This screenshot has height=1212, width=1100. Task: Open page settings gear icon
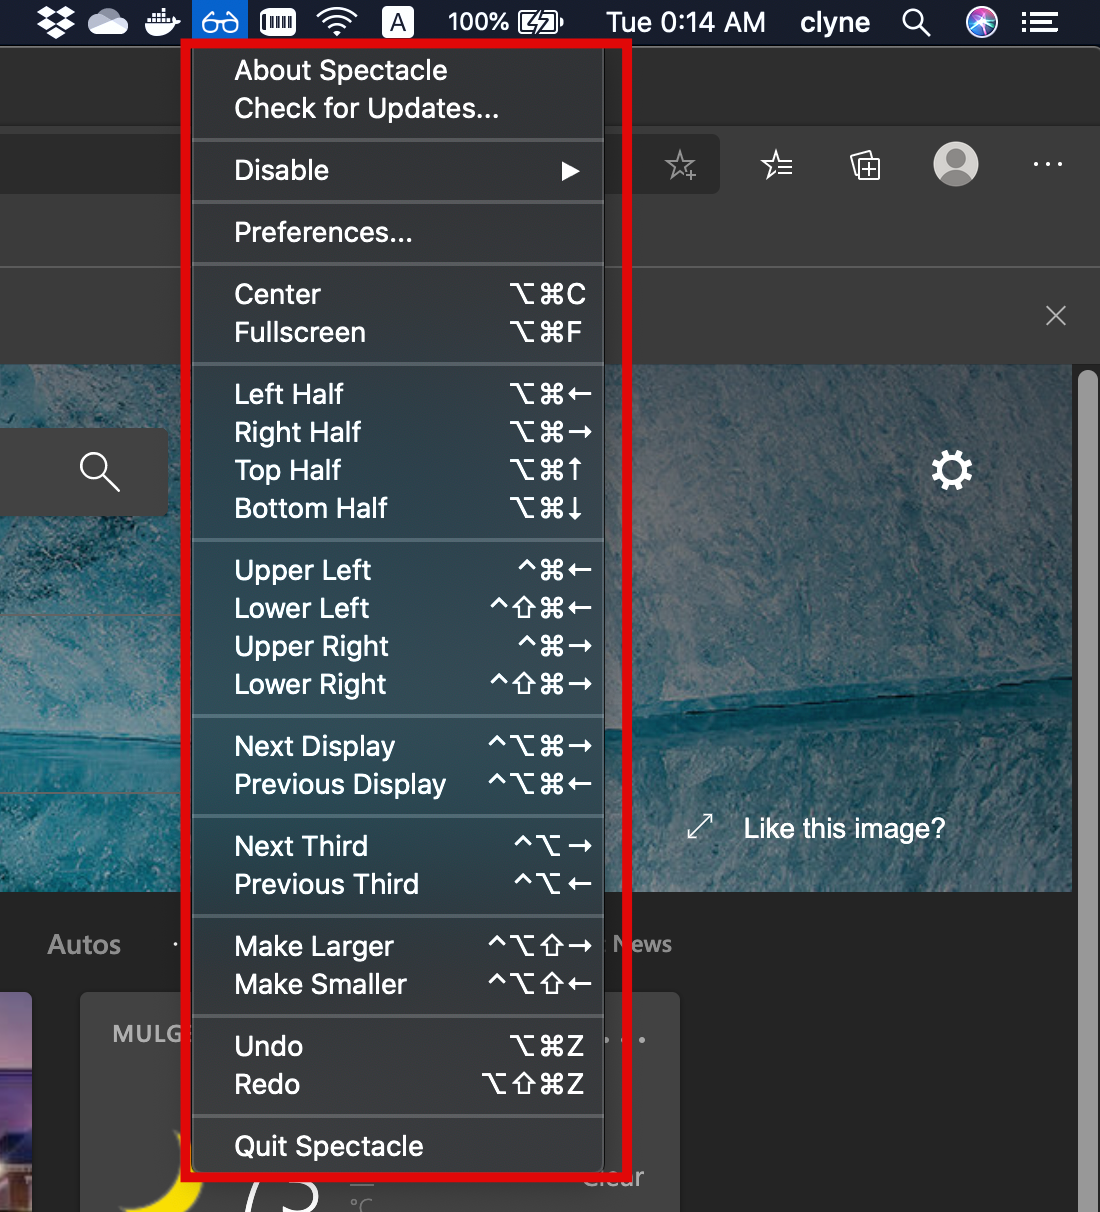tap(952, 470)
